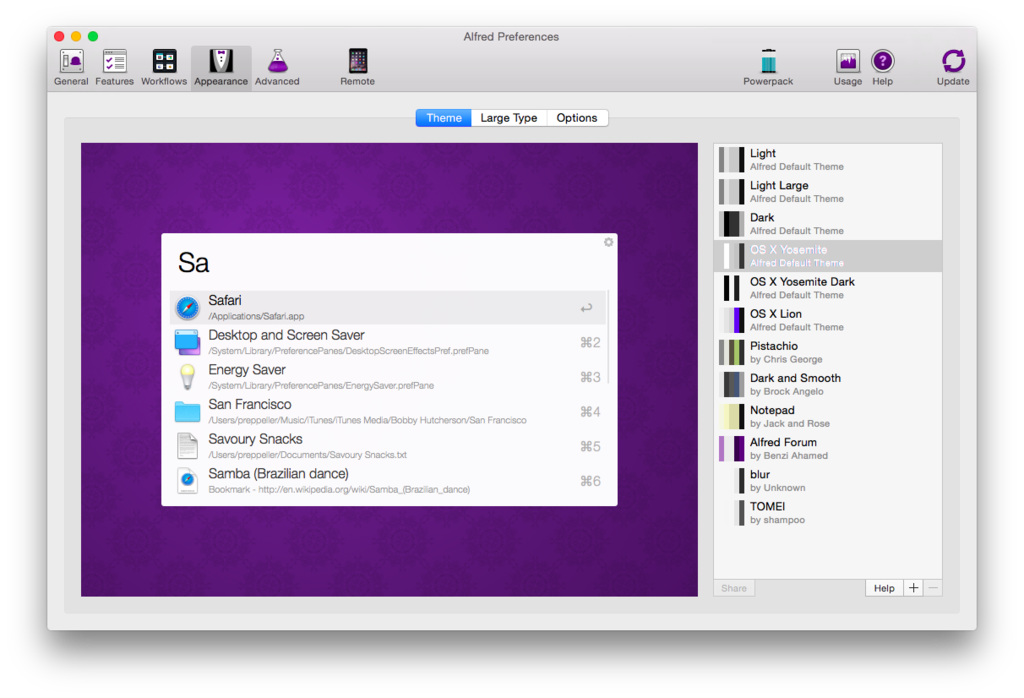Viewport: 1024px width, 698px height.
Task: Click the Update toolbar icon
Action: pyautogui.click(x=953, y=68)
